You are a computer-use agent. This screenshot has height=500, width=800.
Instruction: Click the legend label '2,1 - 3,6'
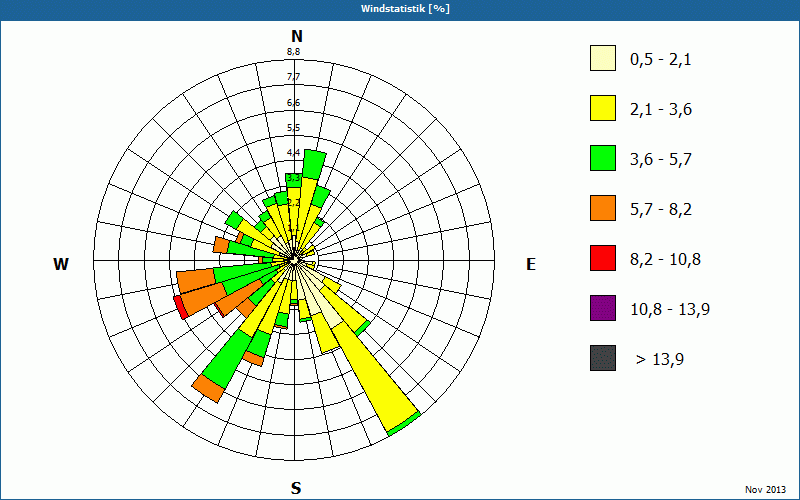click(x=661, y=110)
